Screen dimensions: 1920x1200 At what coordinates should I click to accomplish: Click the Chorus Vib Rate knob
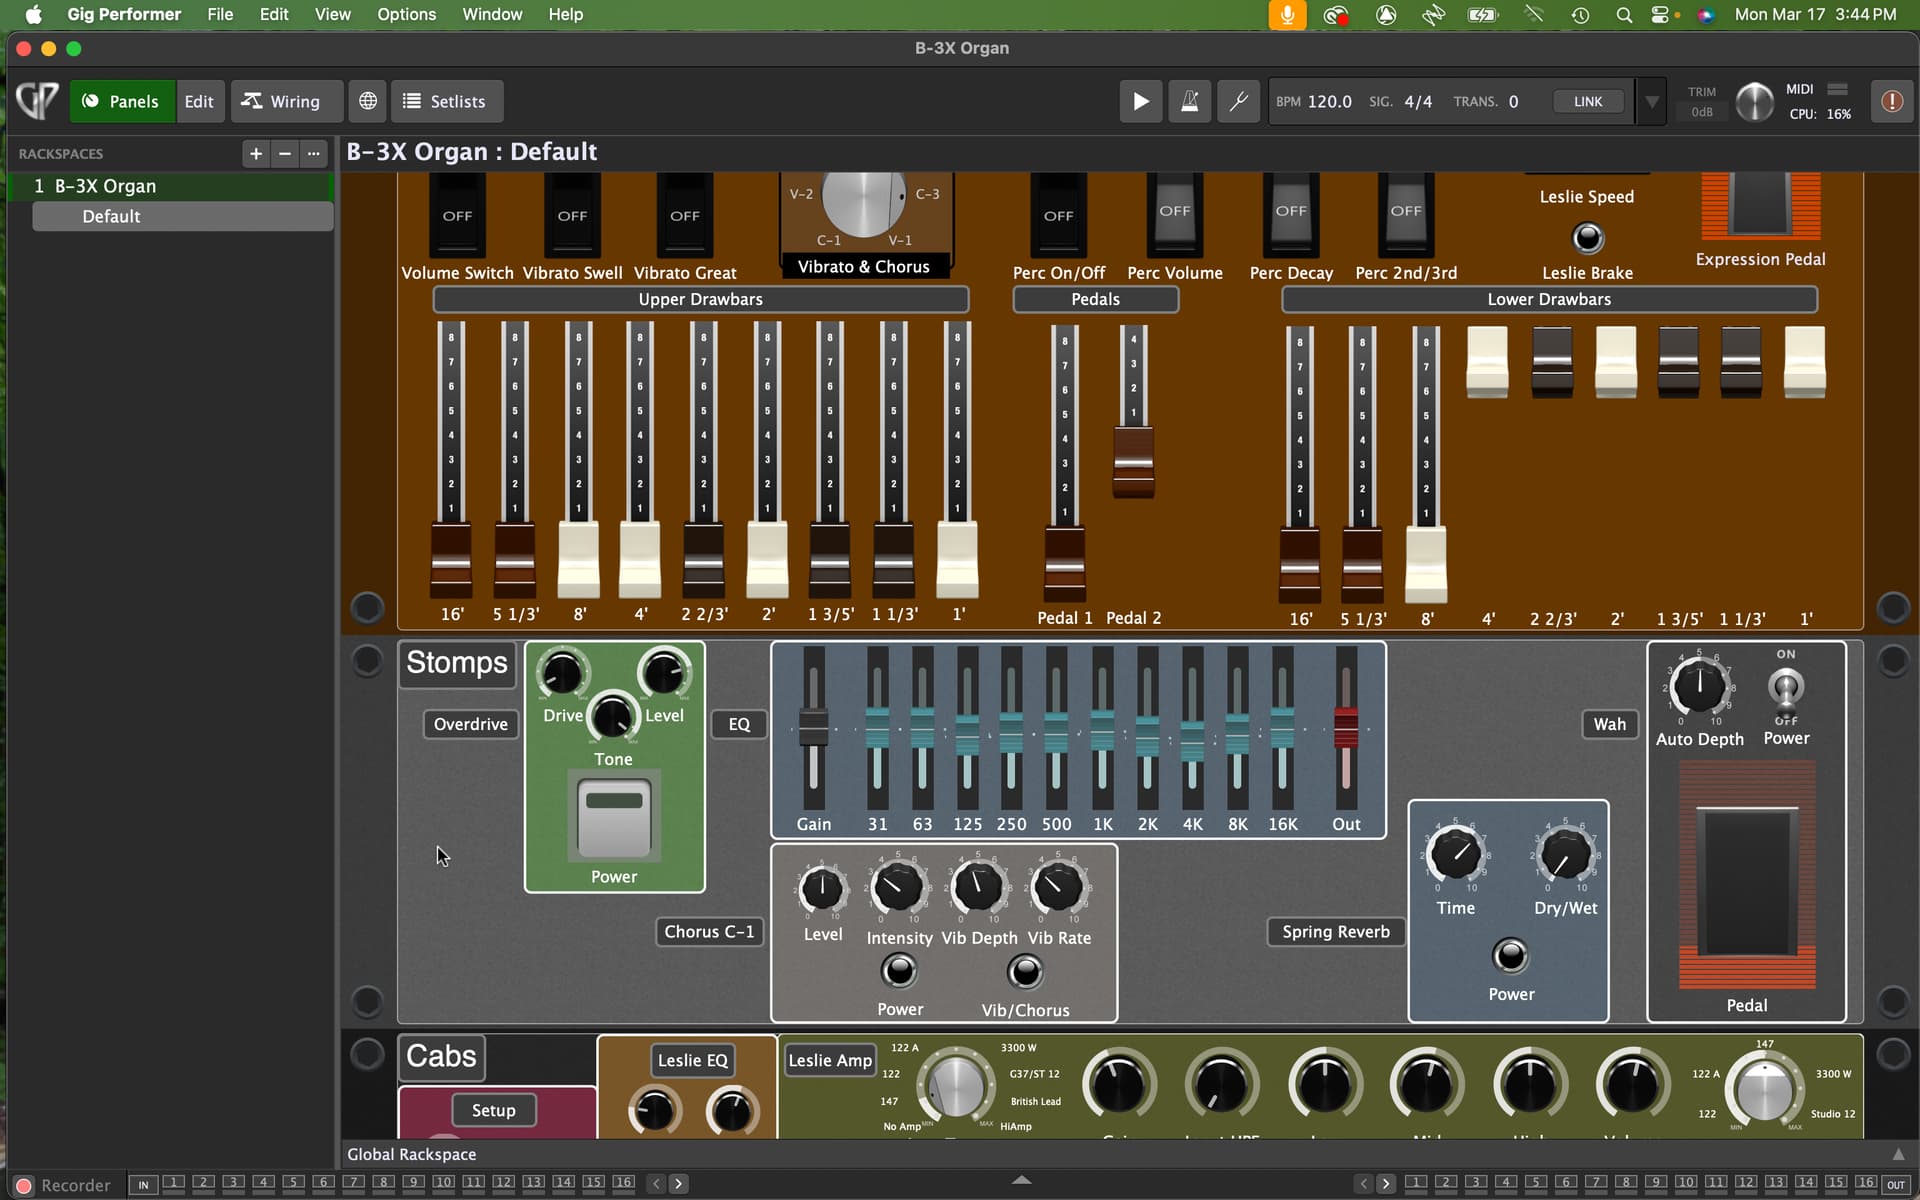pyautogui.click(x=1057, y=887)
